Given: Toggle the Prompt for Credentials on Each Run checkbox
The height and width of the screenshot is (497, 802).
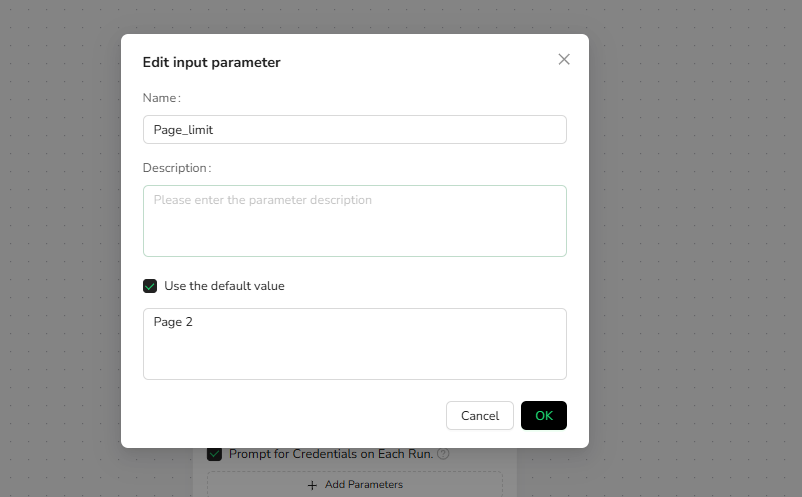Looking at the screenshot, I should (x=214, y=454).
